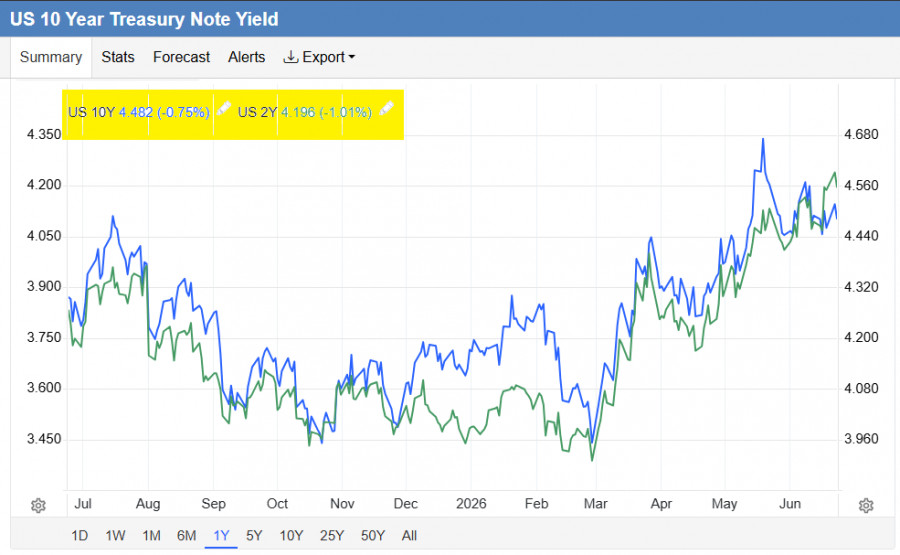Viewport: 900px width, 555px height.
Task: Open the left chart settings gear
Action: click(38, 506)
